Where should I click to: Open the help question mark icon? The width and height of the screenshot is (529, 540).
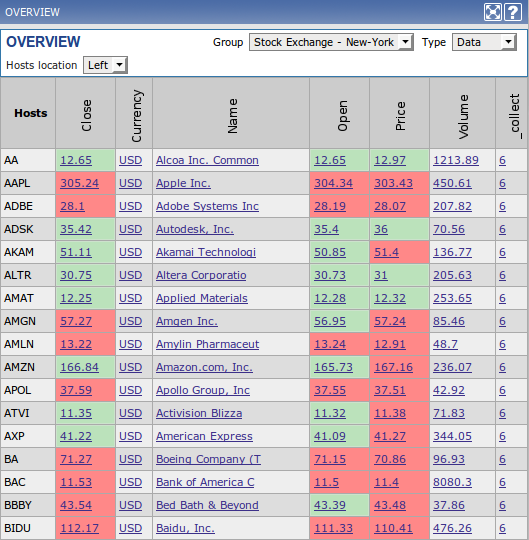click(513, 12)
